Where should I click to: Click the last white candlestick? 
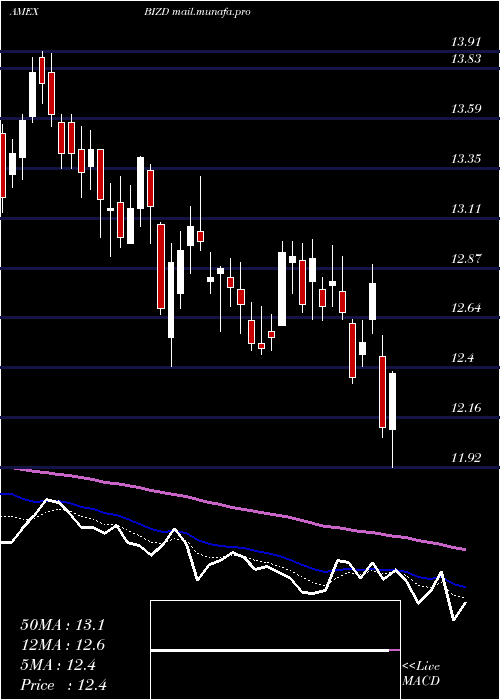click(392, 401)
